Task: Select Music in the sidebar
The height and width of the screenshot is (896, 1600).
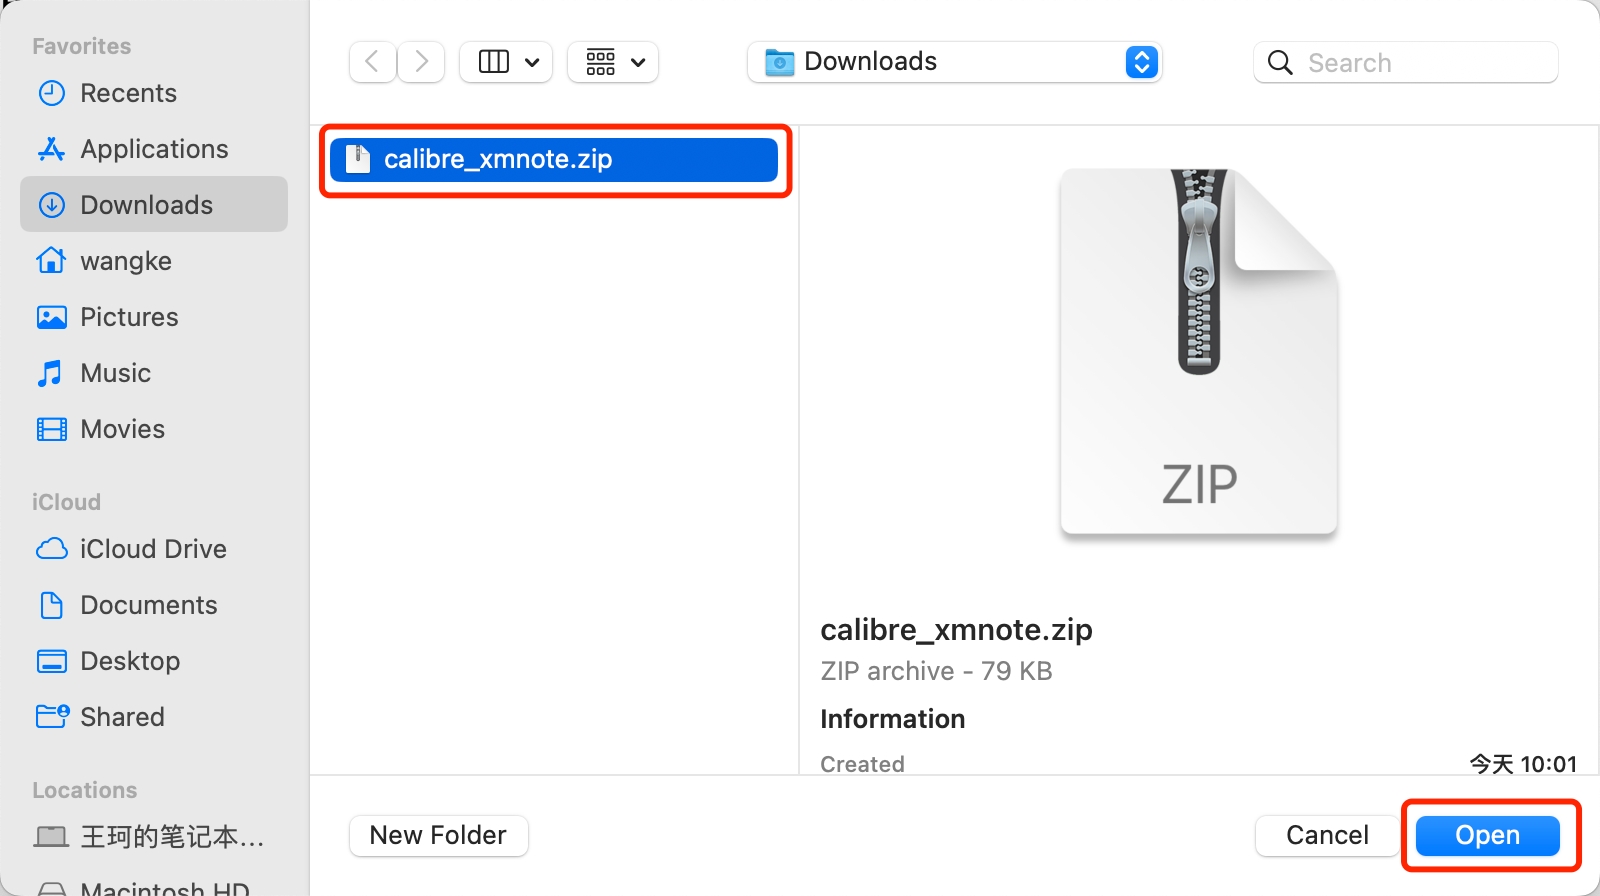Action: (x=115, y=373)
